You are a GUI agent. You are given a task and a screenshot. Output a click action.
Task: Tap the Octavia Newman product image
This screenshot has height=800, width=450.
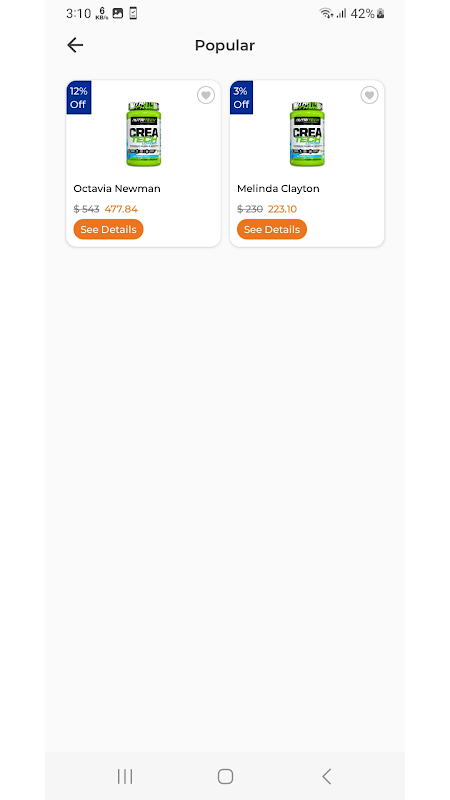(x=143, y=134)
